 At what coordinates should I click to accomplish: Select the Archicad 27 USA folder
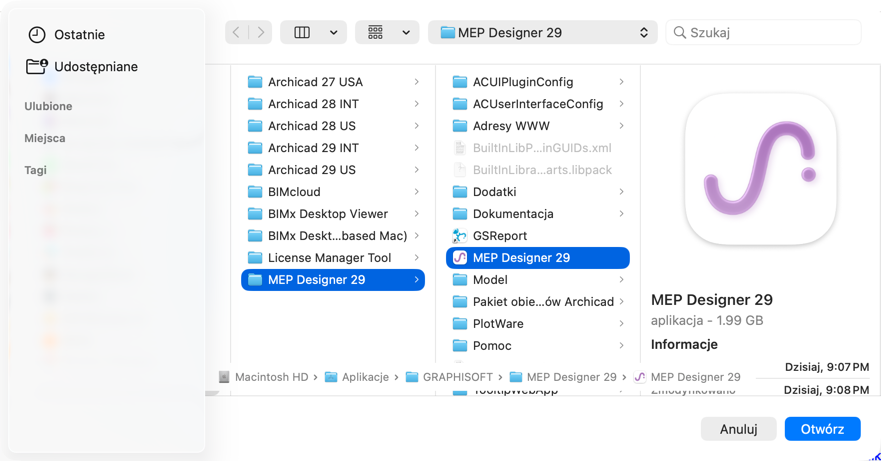coord(333,82)
